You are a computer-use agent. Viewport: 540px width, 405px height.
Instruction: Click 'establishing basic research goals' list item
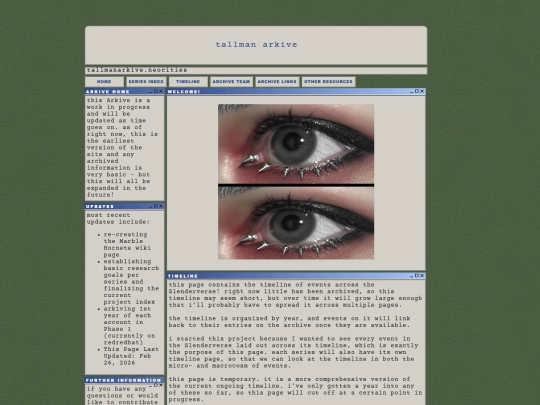click(131, 282)
